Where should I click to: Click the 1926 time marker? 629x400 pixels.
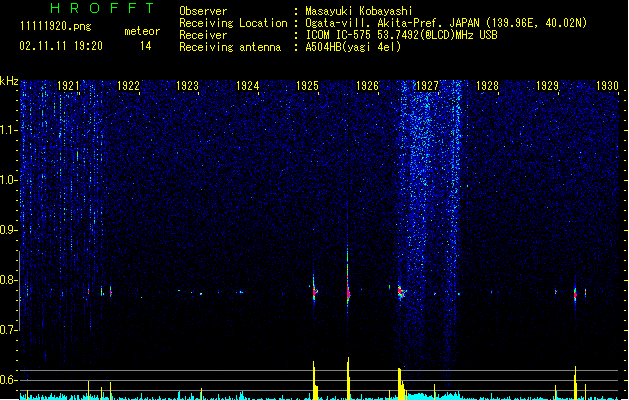(x=367, y=86)
